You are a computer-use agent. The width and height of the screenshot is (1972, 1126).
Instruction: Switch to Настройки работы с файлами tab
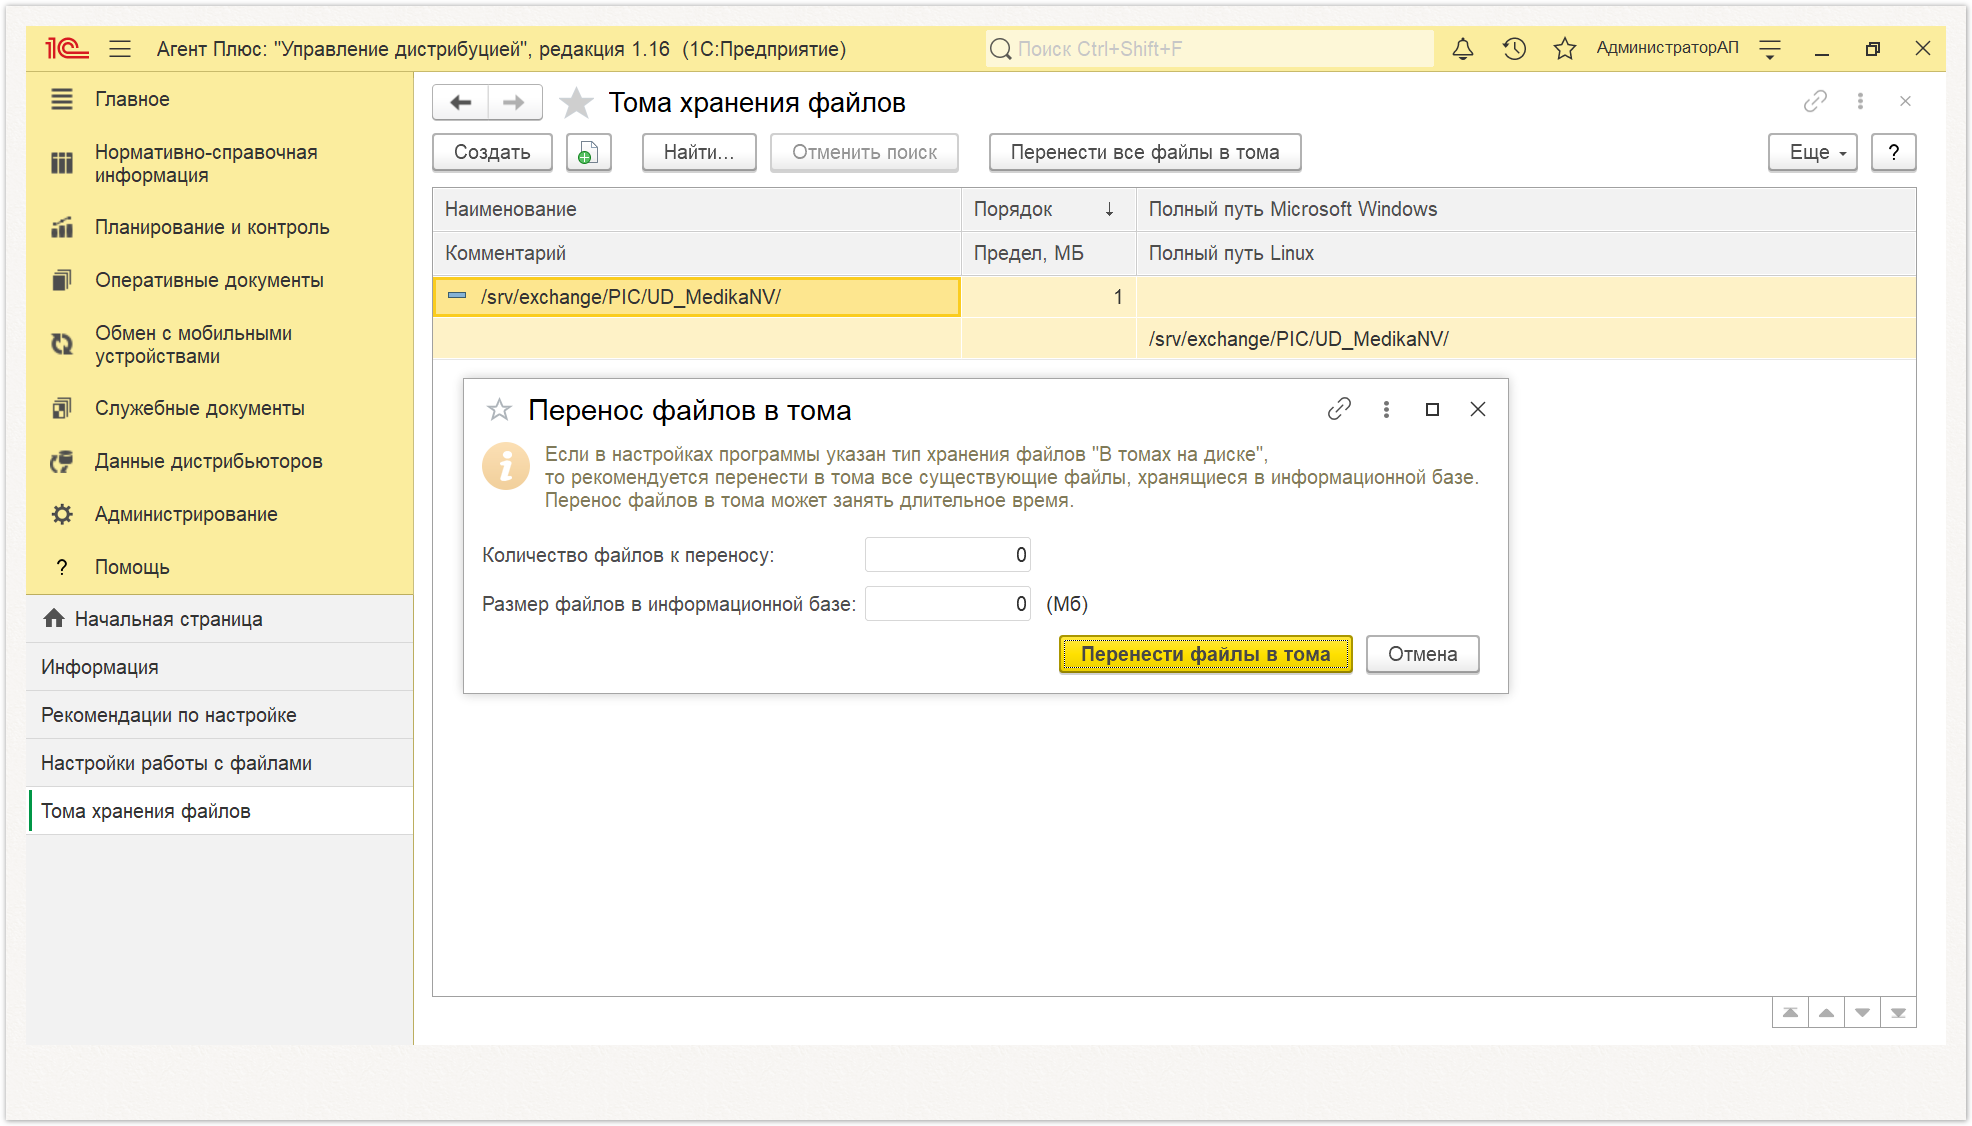220,763
